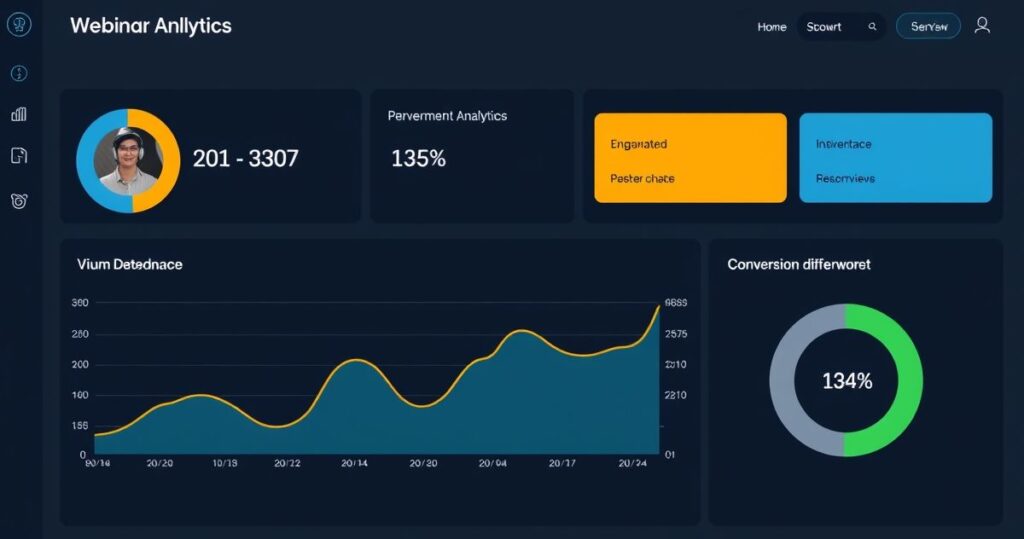Click inside the Scowrt search field

click(826, 27)
